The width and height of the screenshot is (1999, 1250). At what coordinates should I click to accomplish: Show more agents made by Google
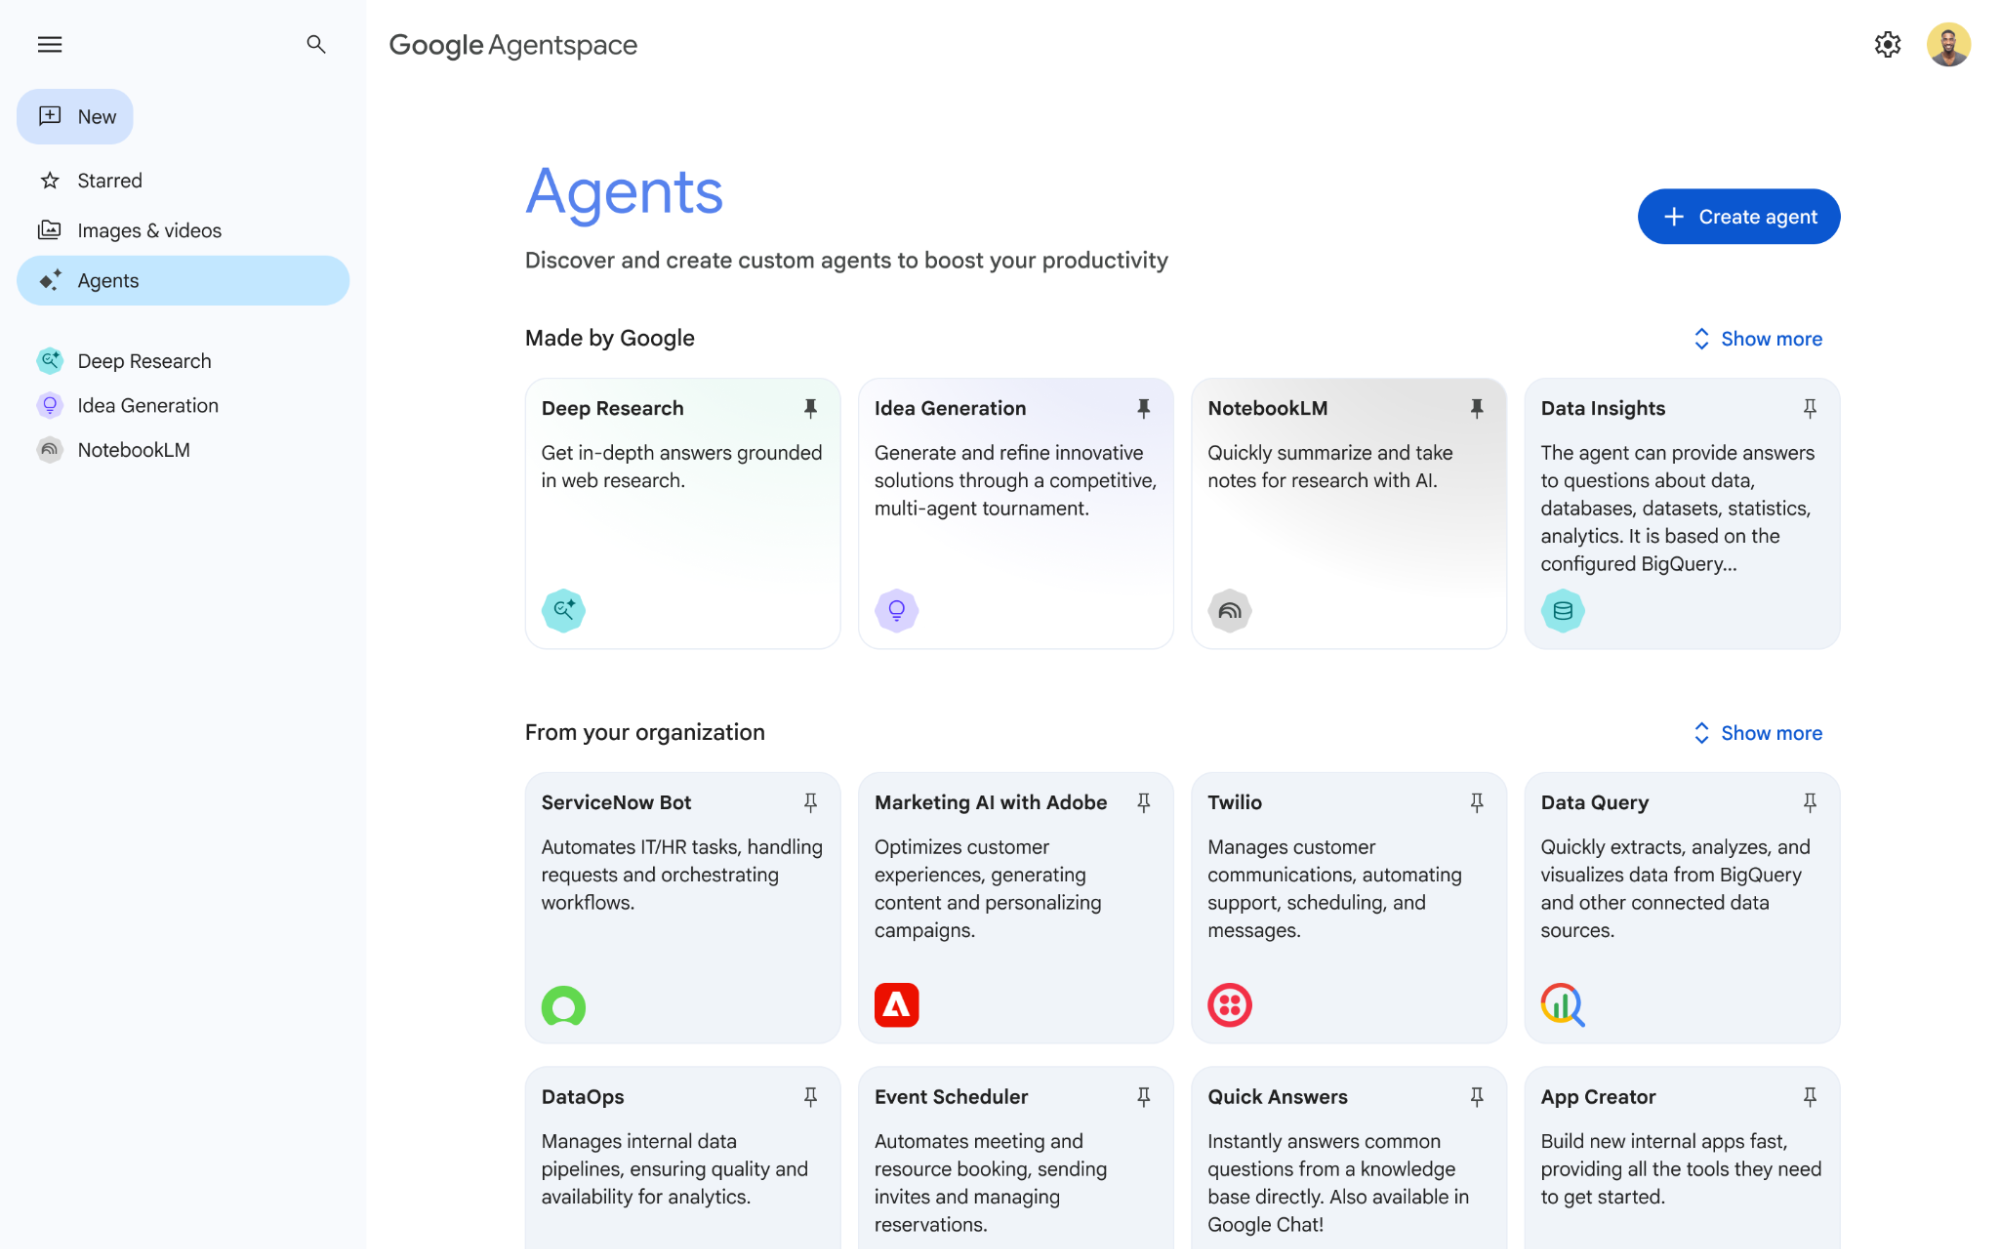pyautogui.click(x=1756, y=338)
